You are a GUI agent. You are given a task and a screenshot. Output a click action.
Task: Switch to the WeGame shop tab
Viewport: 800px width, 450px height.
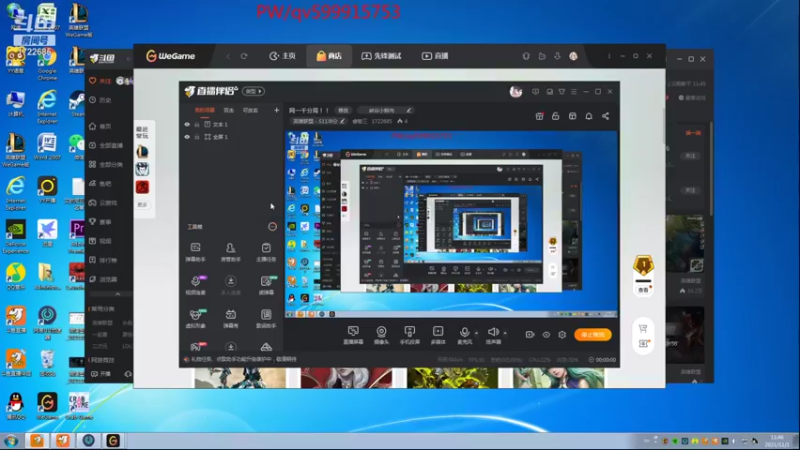click(329, 56)
